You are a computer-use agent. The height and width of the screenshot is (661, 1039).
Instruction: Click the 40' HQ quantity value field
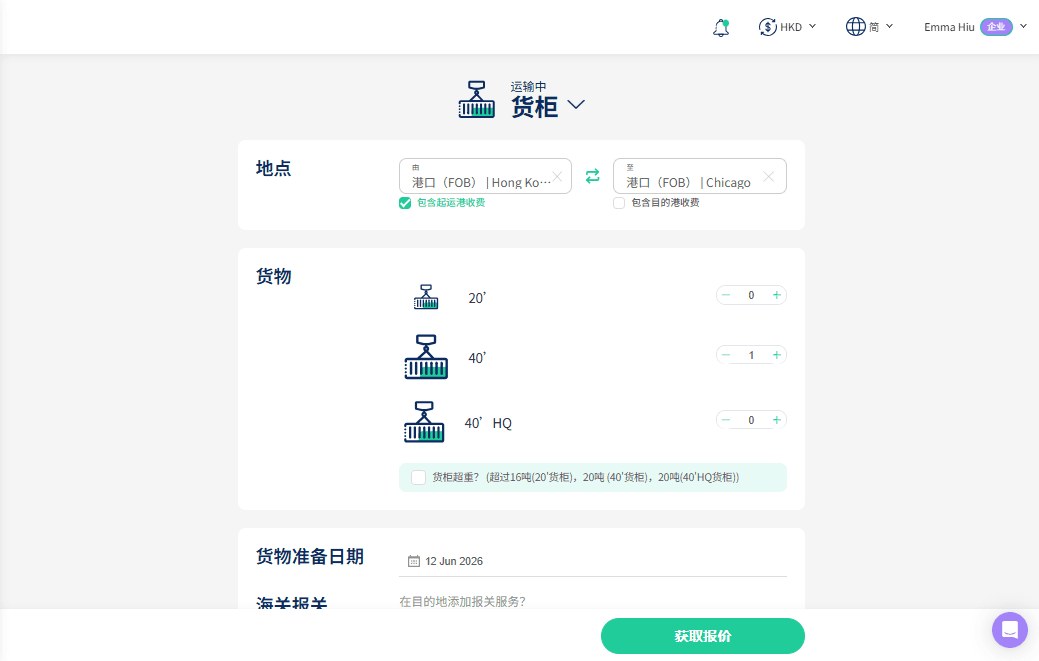coord(751,421)
